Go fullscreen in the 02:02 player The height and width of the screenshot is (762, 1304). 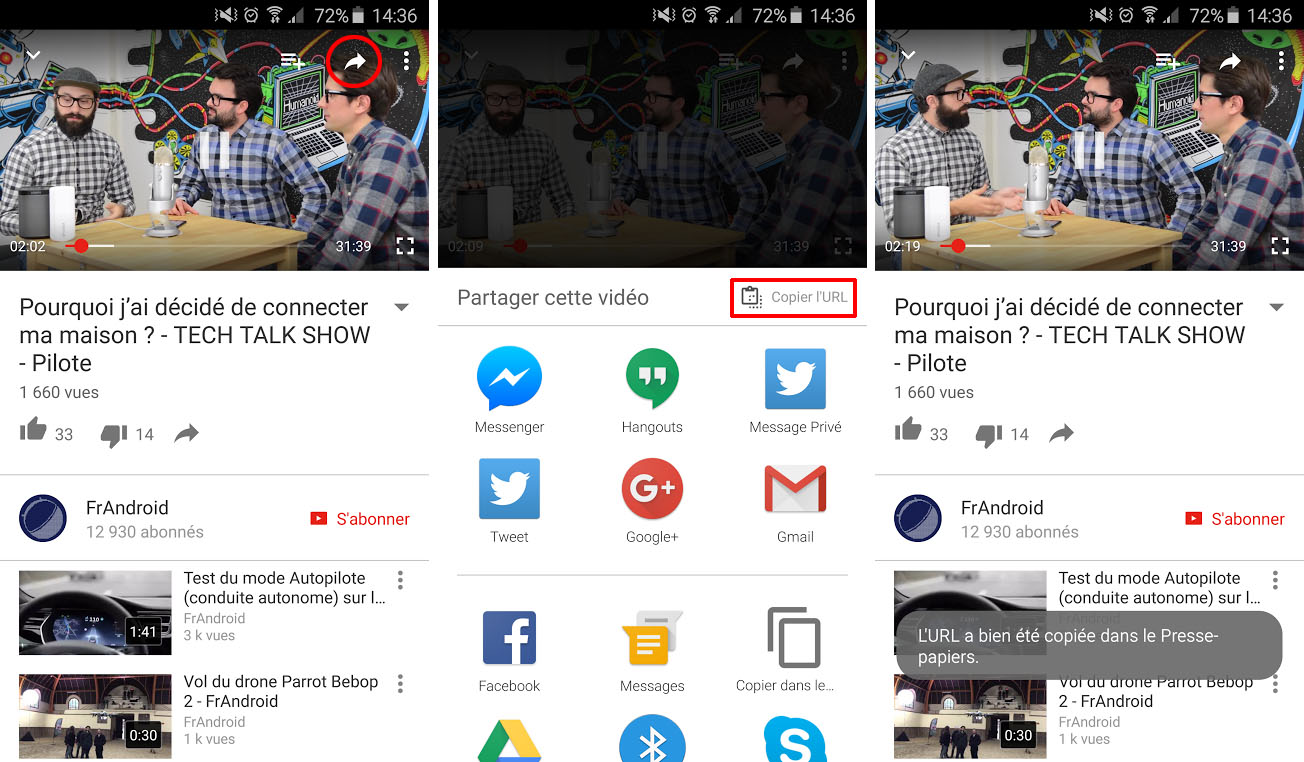point(405,246)
